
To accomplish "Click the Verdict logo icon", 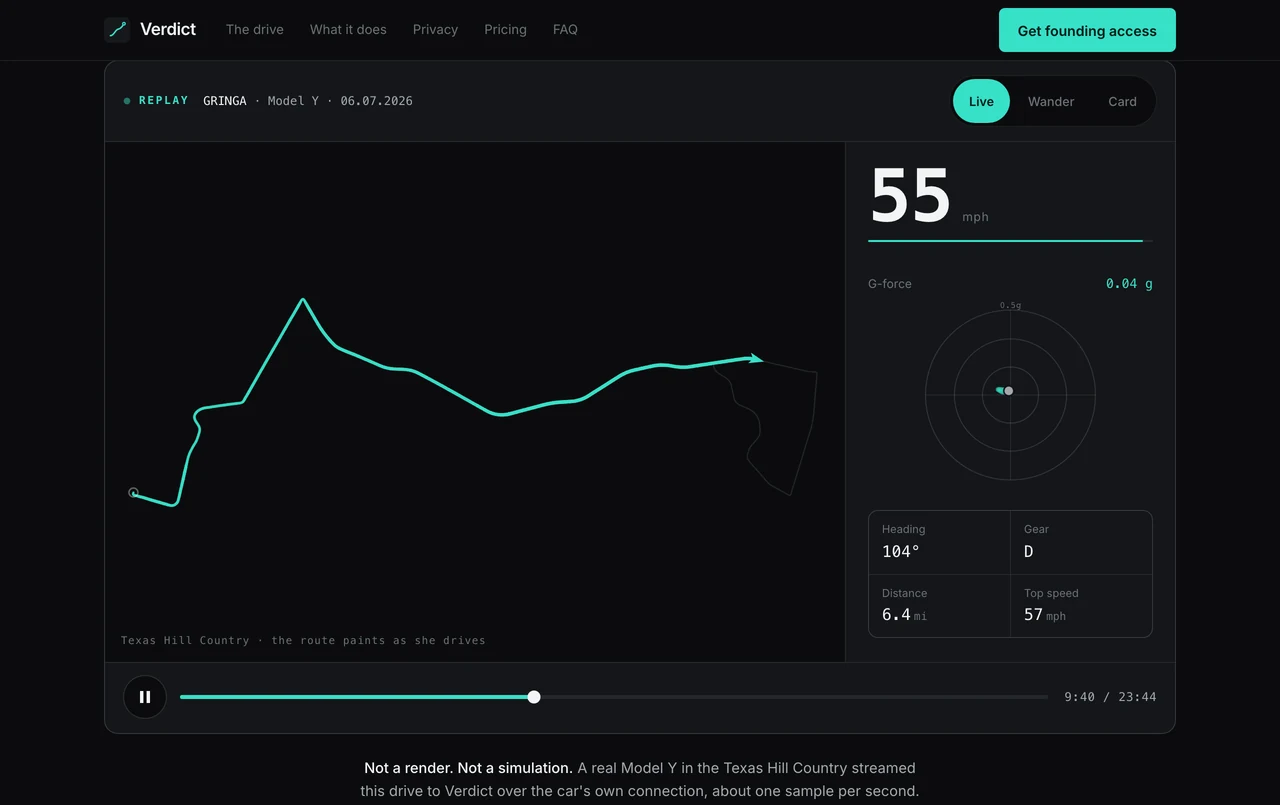I will click(x=117, y=29).
